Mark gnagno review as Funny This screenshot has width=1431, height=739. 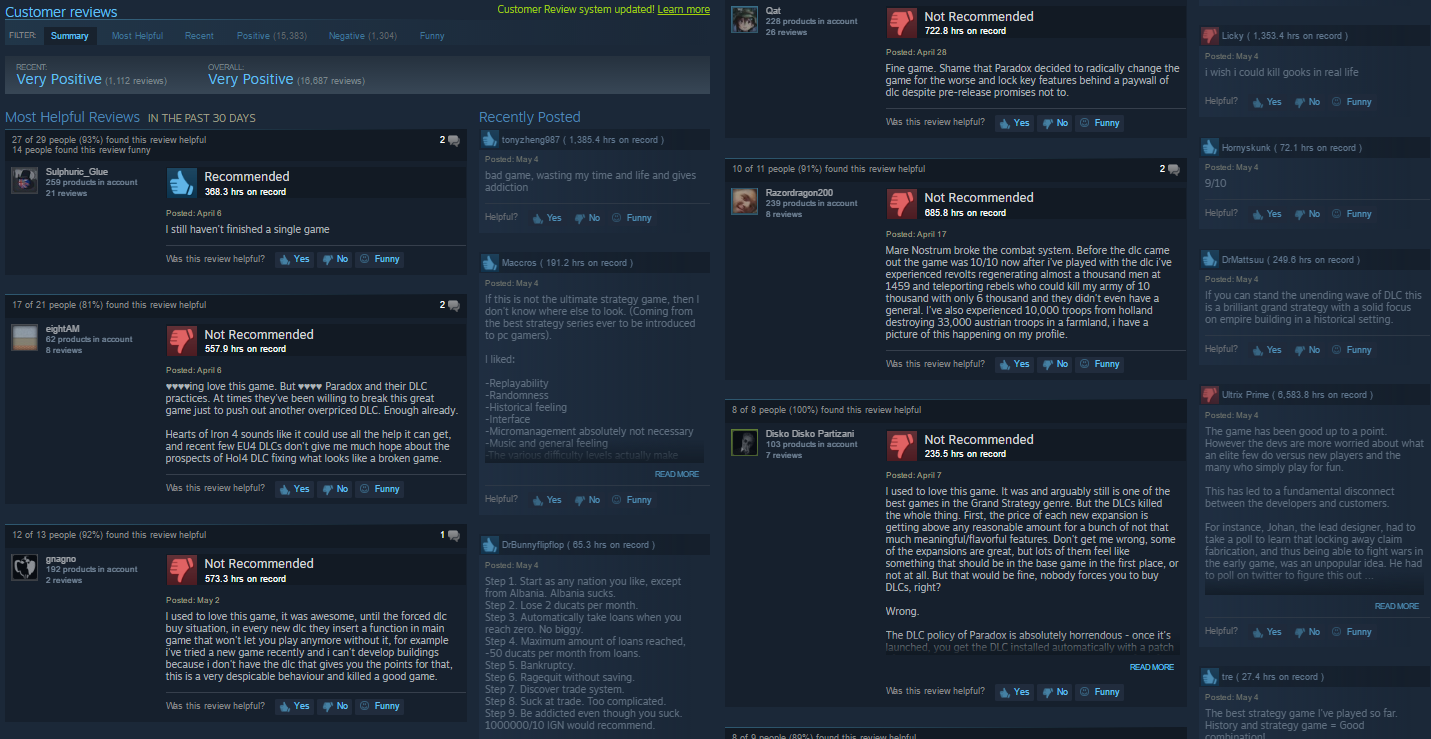click(380, 706)
